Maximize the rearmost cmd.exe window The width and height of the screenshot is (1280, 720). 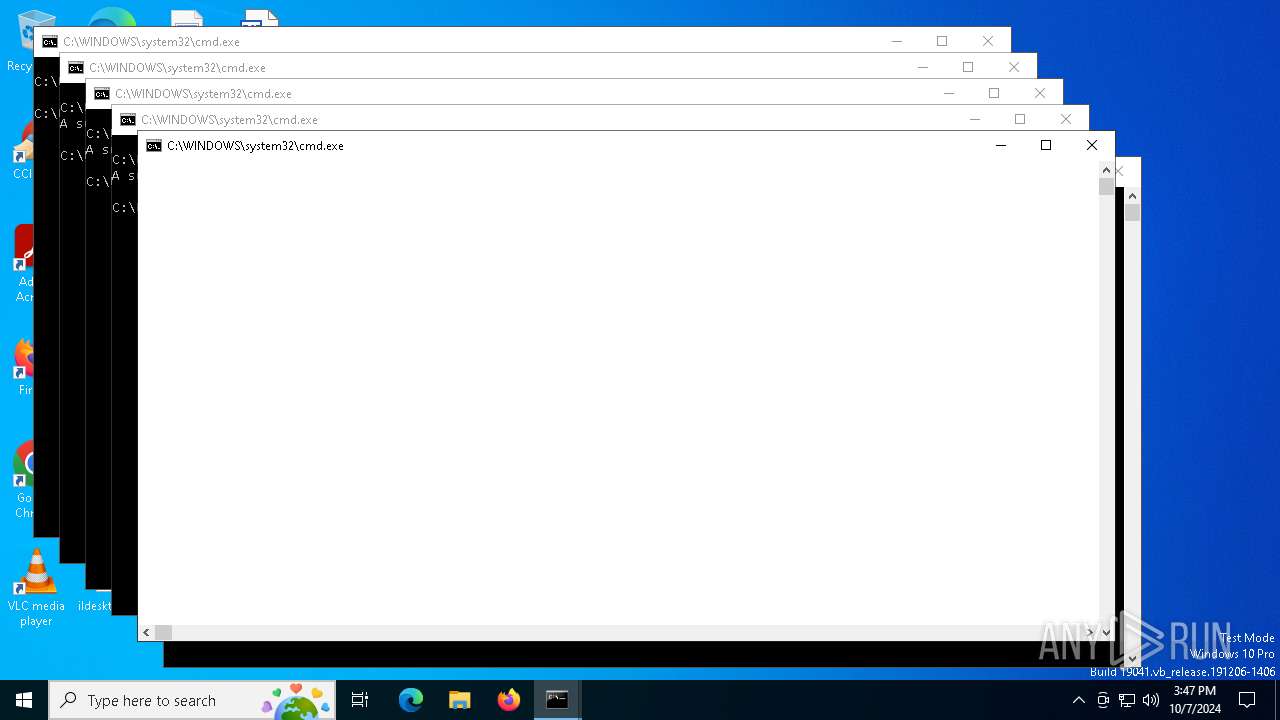[942, 41]
